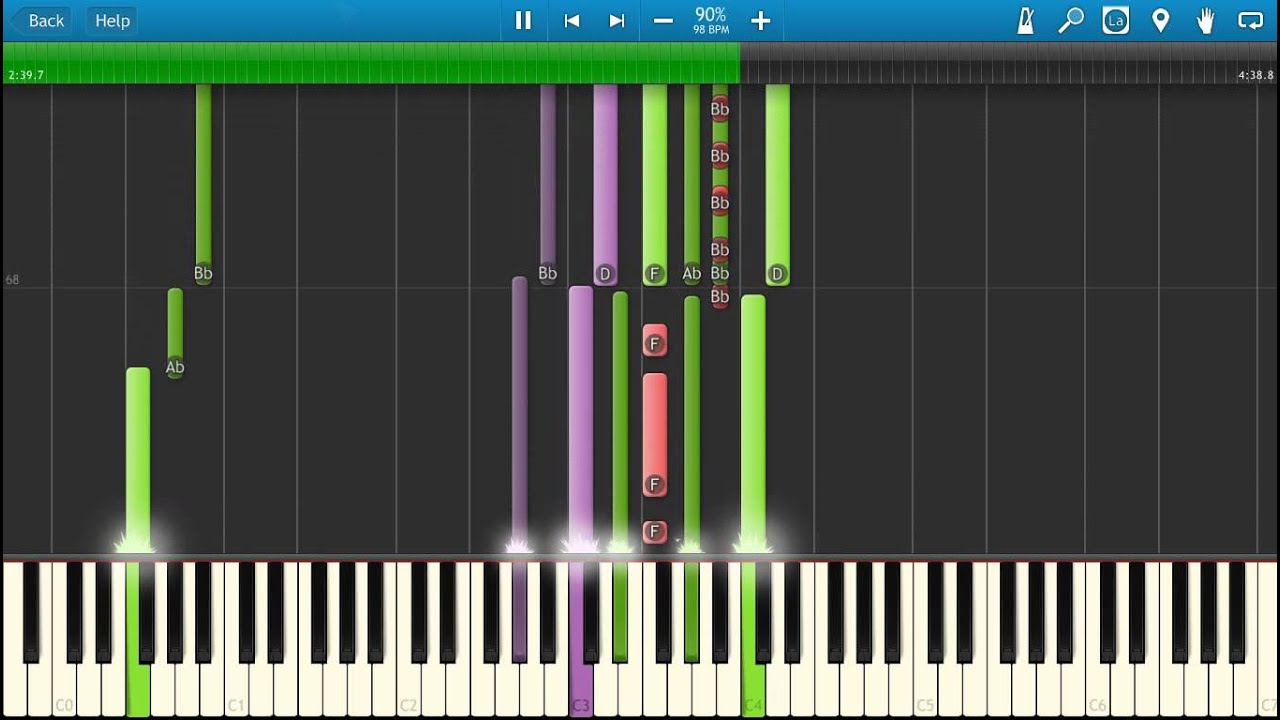Viewport: 1280px width, 720px height.
Task: Jump ahead in the unplayed gray progress area
Action: pos(1008,62)
